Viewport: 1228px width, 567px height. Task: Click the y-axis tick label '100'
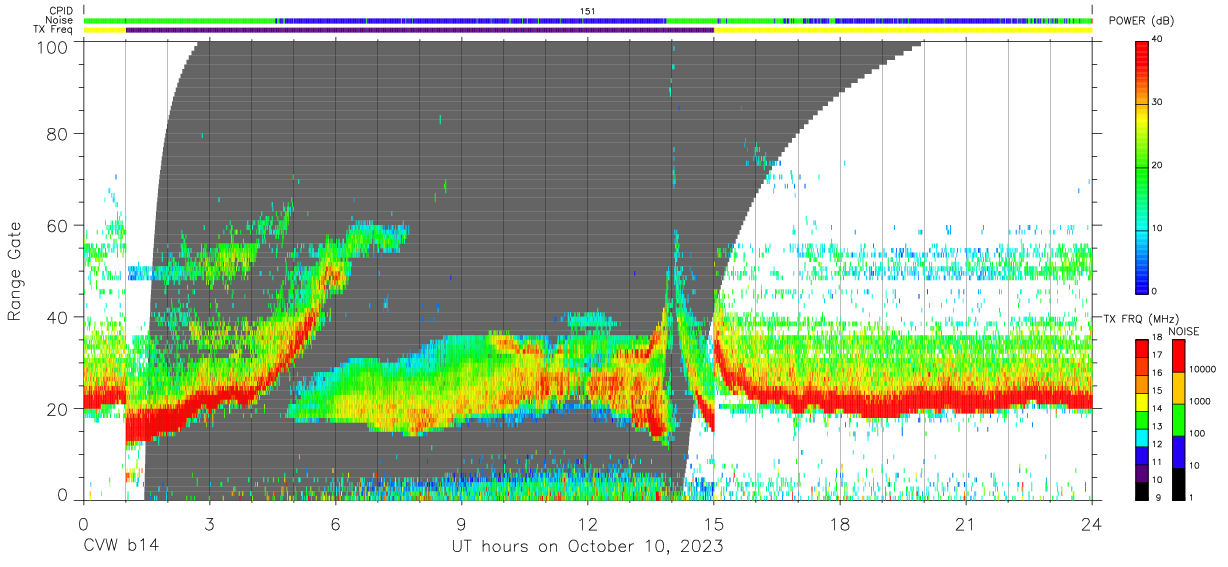tap(53, 47)
